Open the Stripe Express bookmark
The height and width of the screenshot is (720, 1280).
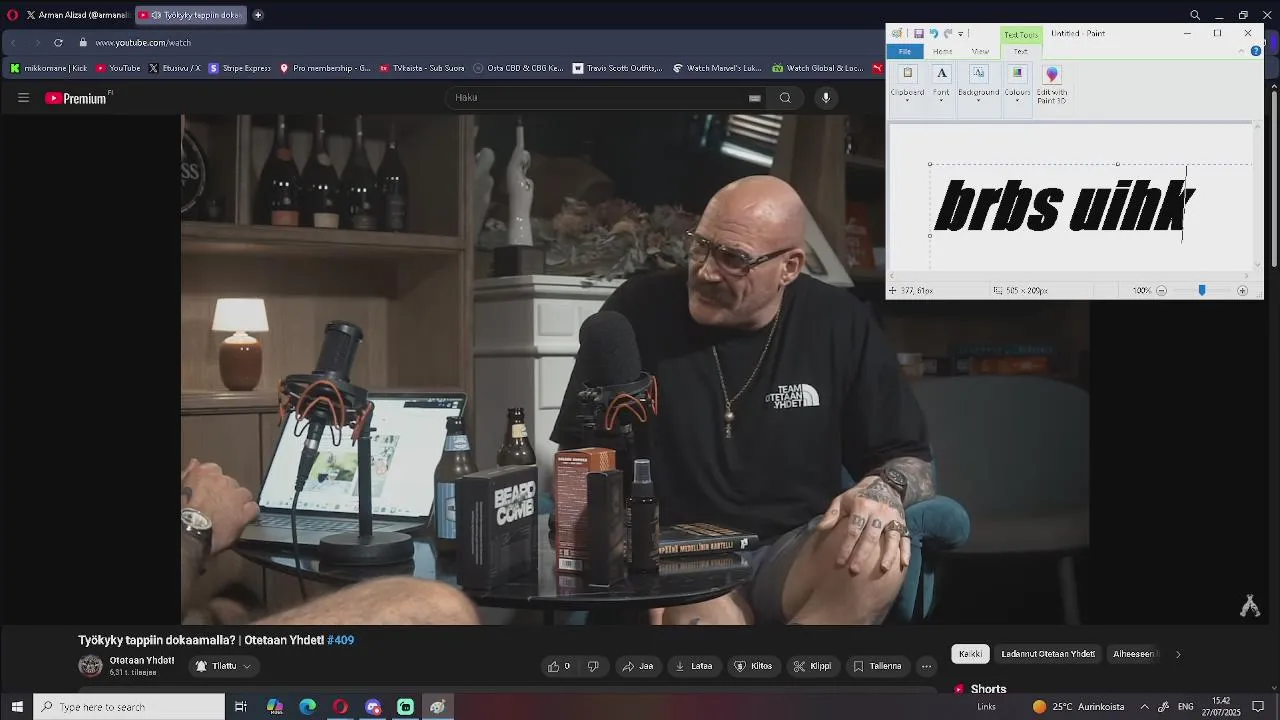(240, 68)
